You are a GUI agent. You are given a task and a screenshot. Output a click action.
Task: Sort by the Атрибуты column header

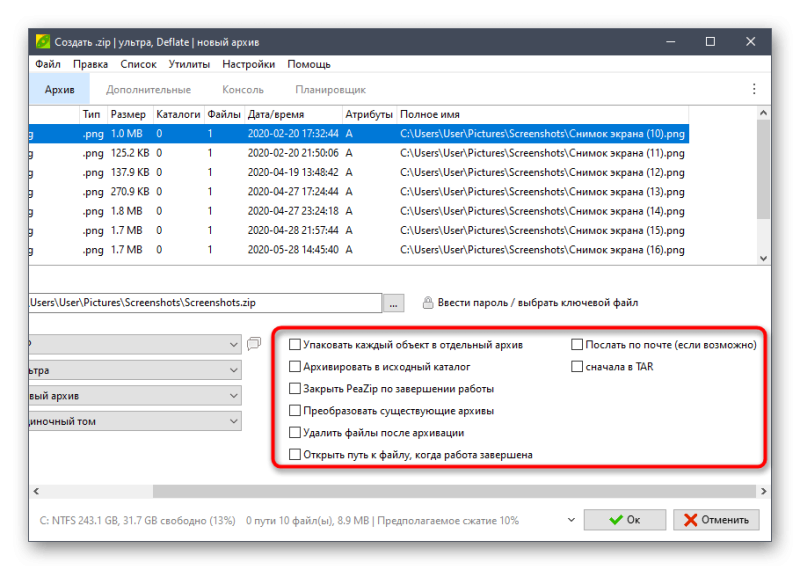coord(369,114)
